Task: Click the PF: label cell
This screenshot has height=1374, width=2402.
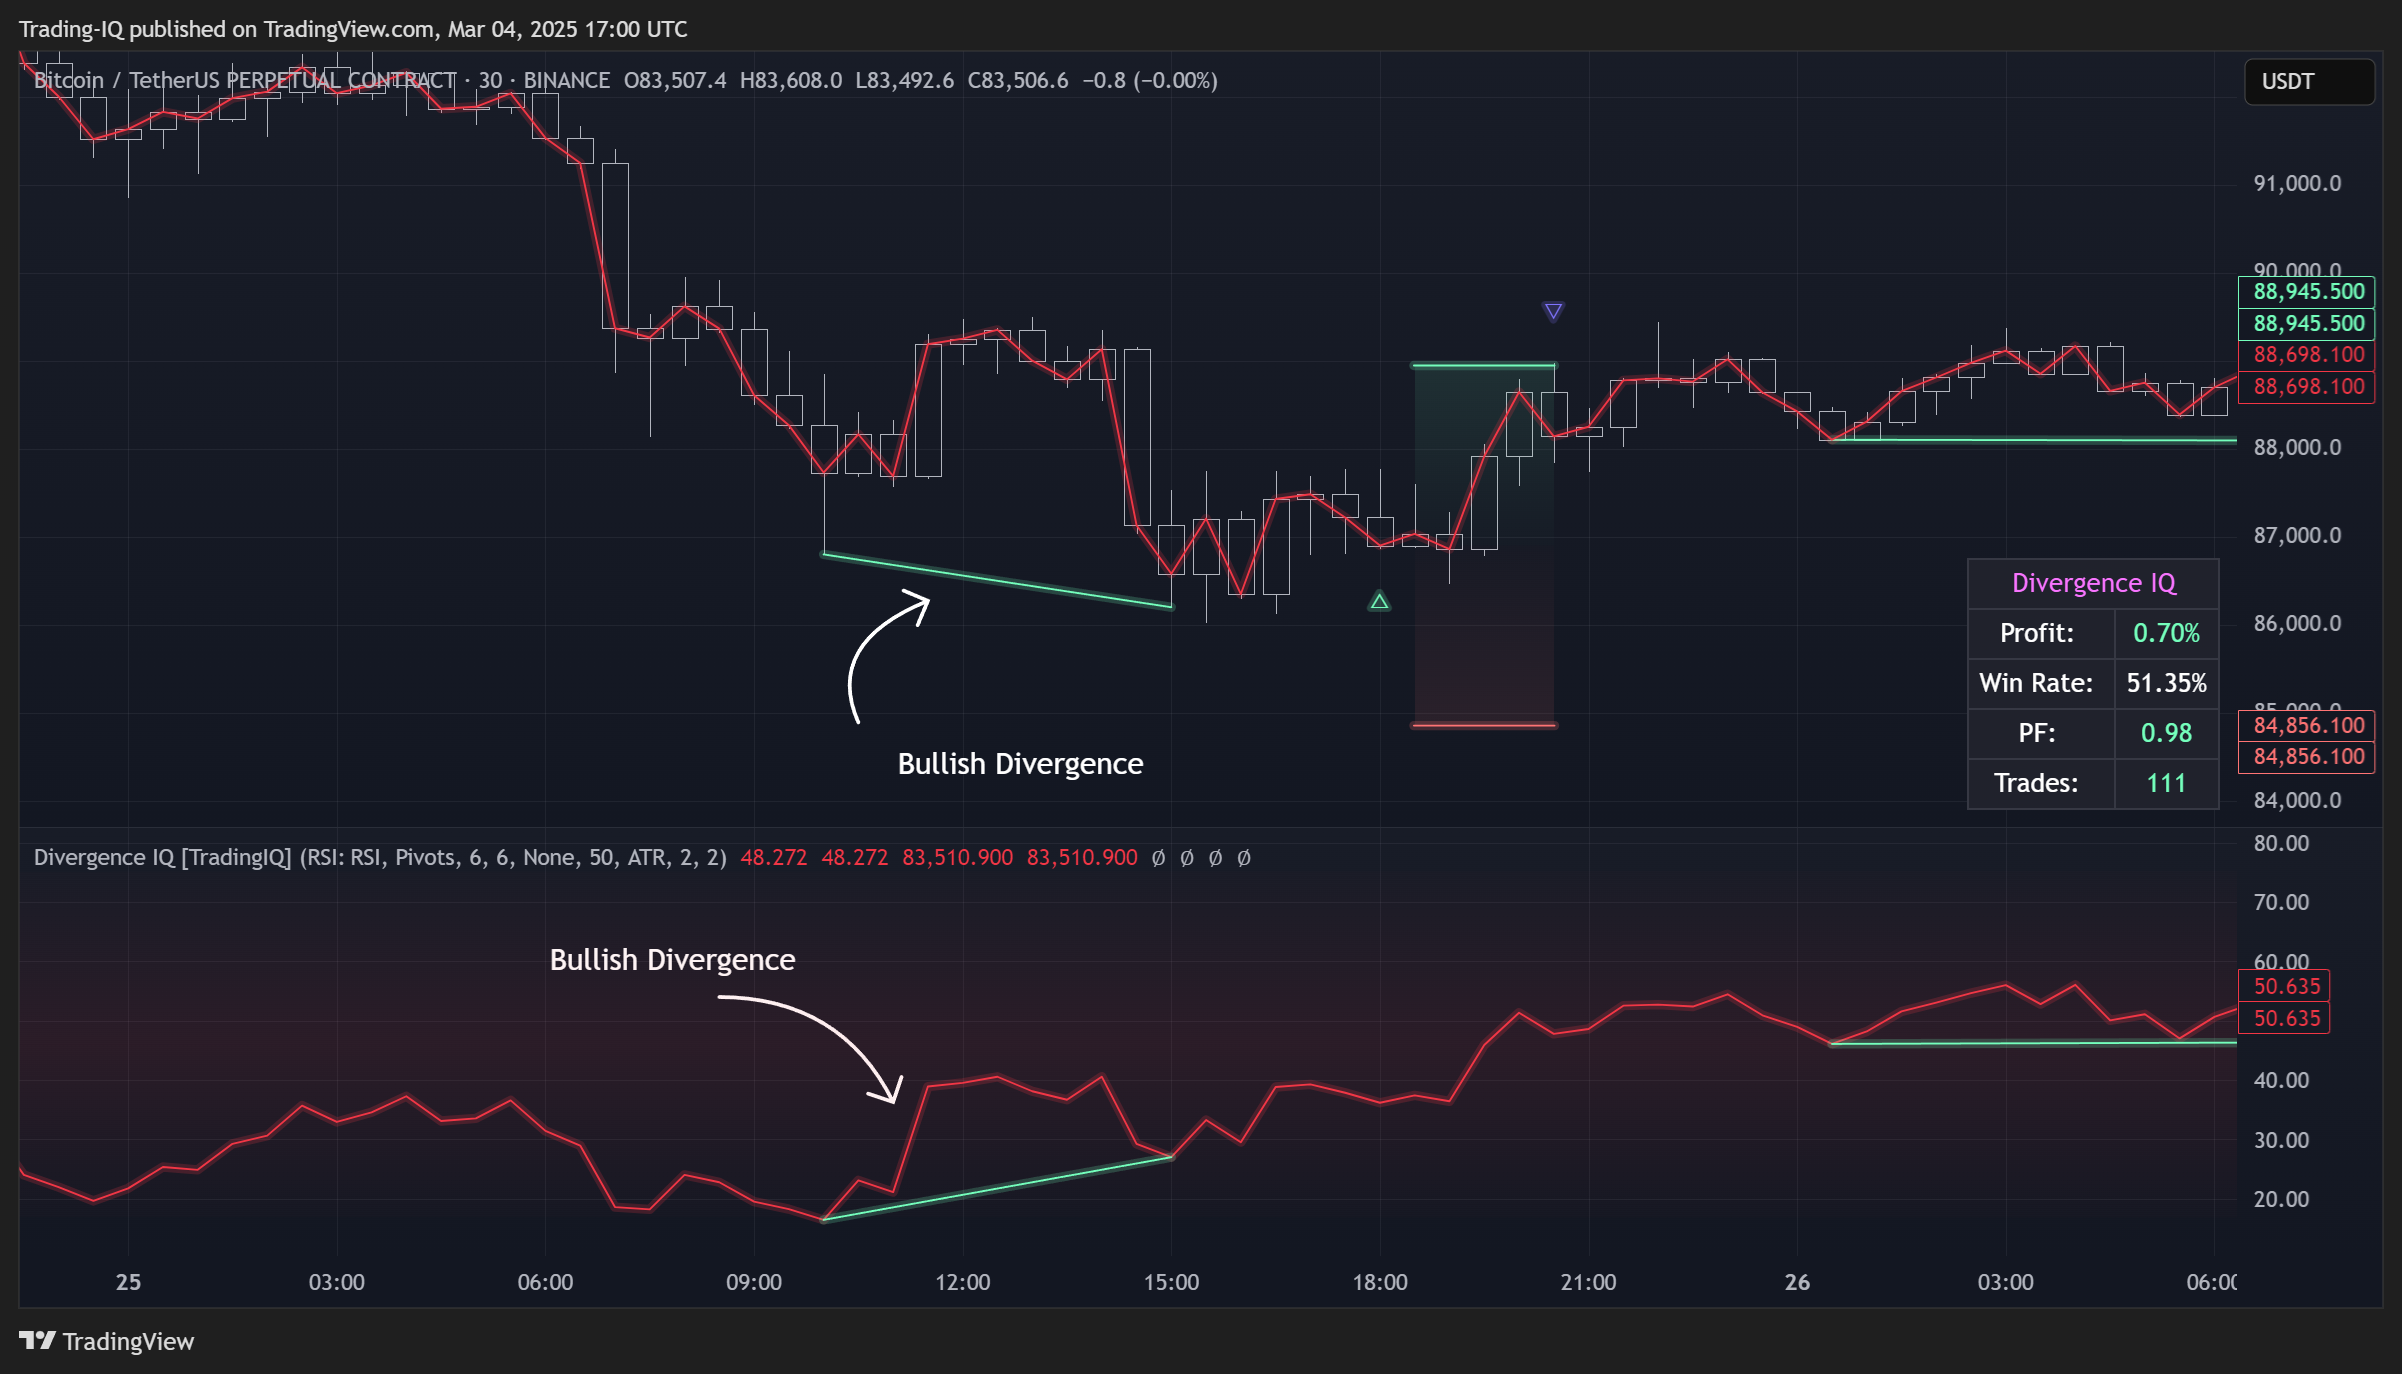Action: coord(2040,733)
